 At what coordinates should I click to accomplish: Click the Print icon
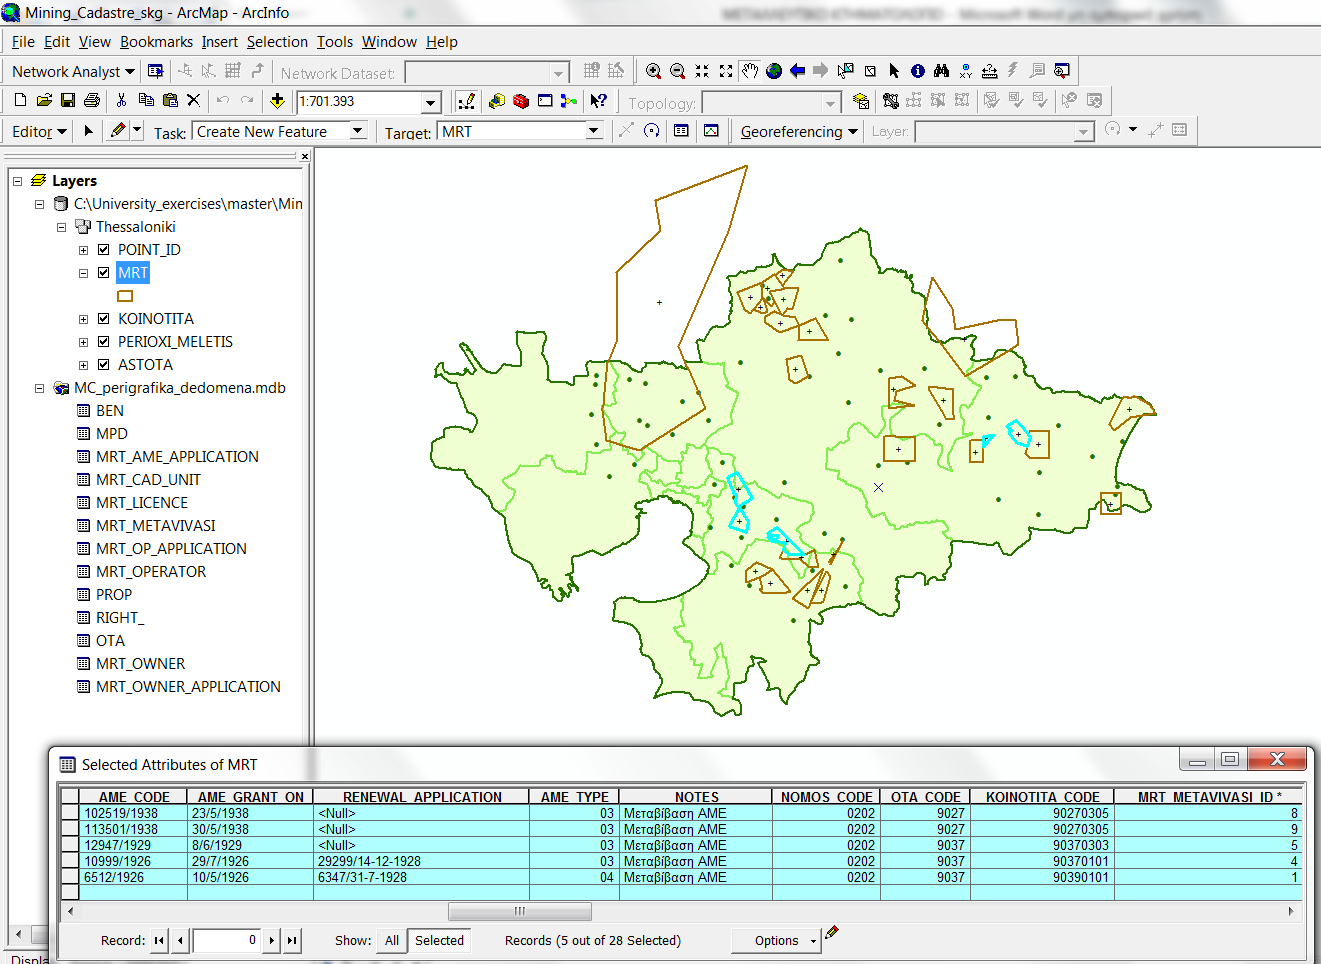click(x=92, y=100)
